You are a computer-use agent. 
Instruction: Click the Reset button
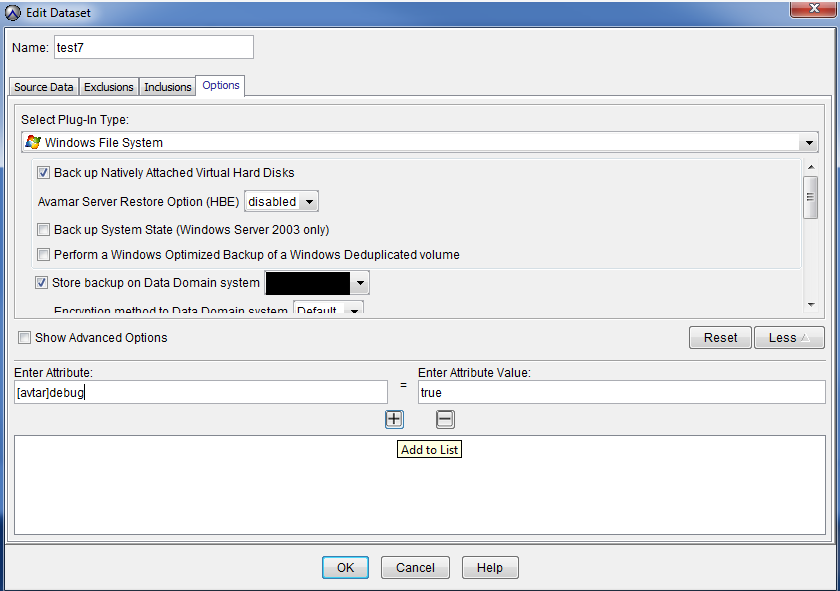coord(720,338)
